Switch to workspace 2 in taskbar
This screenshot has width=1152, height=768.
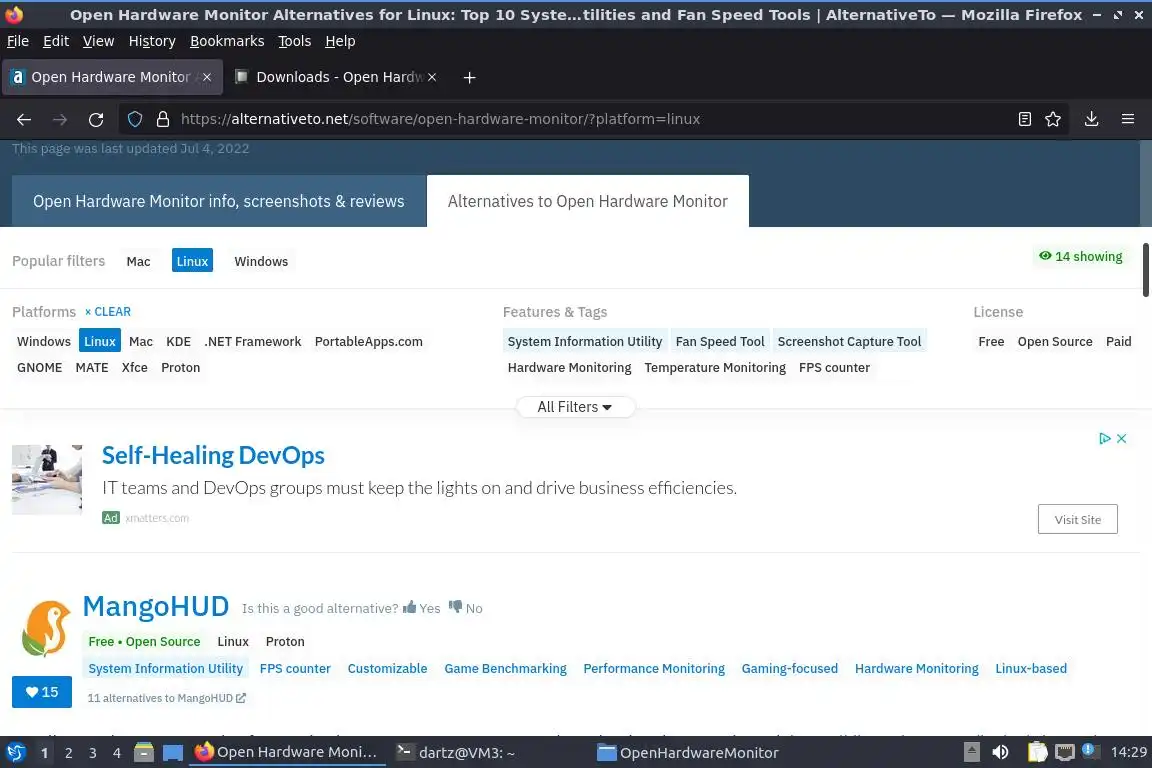coord(68,753)
